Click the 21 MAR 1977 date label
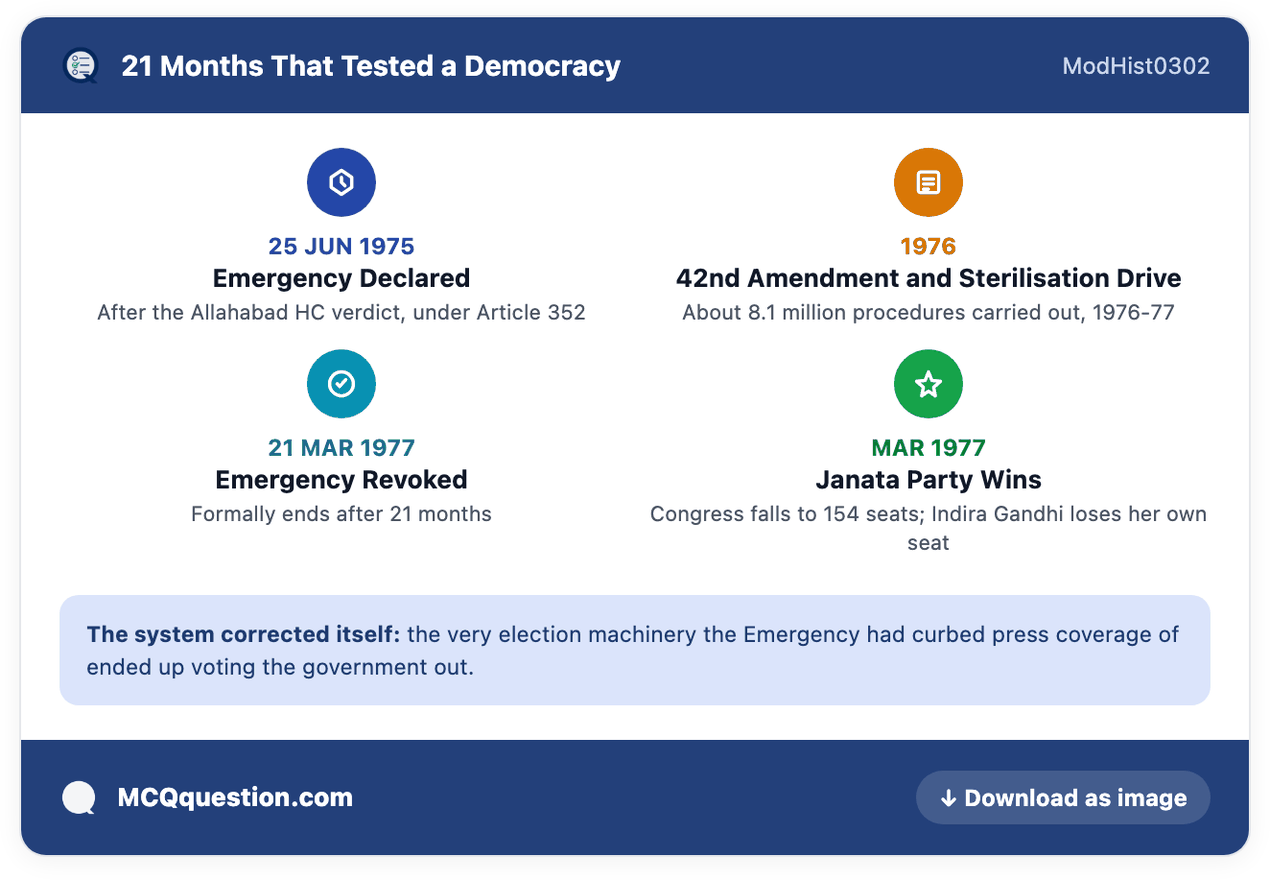 pos(341,448)
